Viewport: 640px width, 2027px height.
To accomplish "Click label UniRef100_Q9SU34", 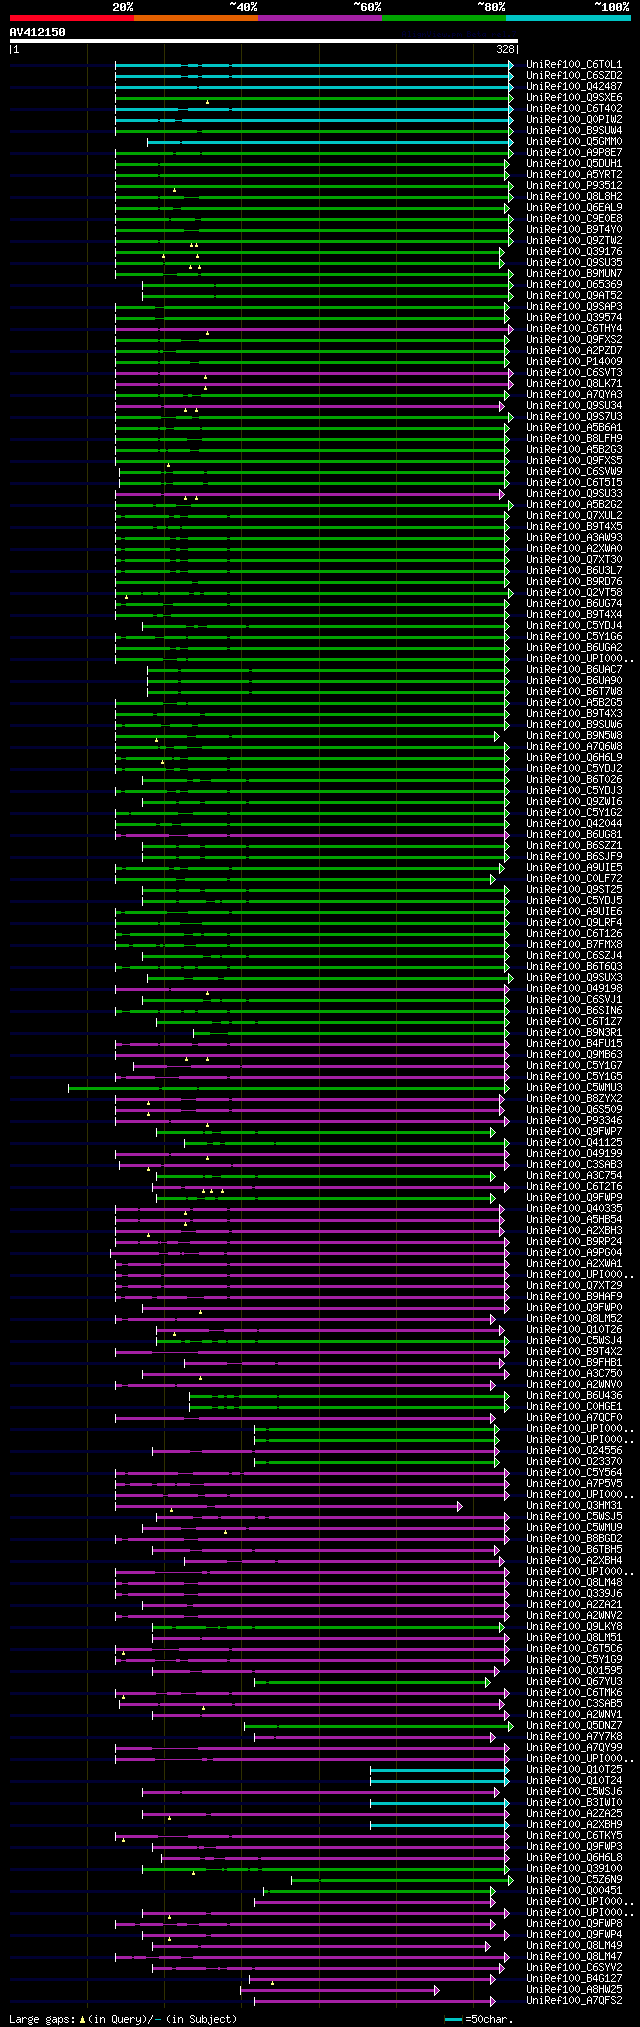I will point(574,406).
